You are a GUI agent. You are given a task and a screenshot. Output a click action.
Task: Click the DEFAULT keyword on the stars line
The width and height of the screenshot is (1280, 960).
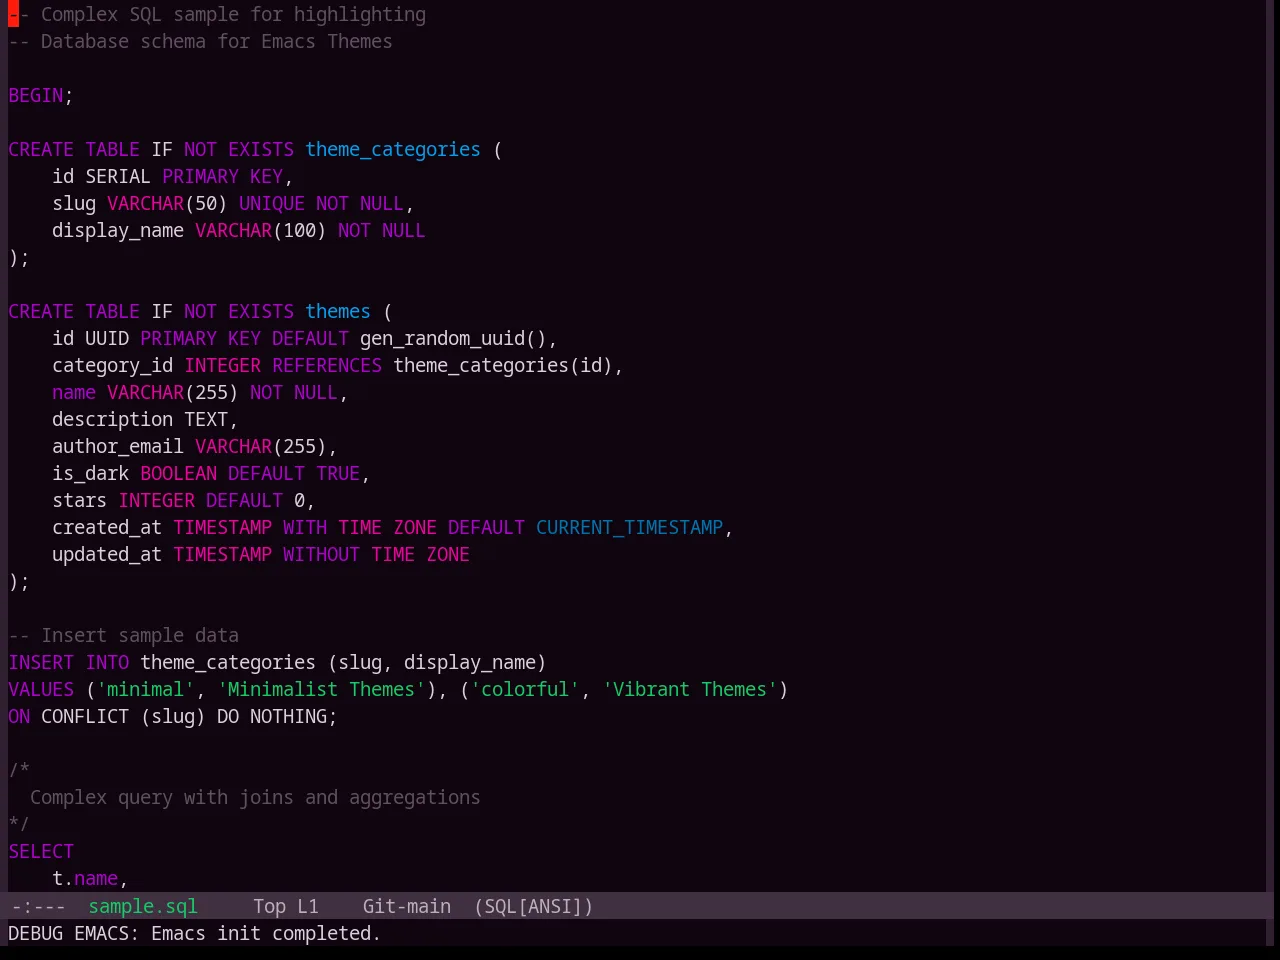[244, 500]
